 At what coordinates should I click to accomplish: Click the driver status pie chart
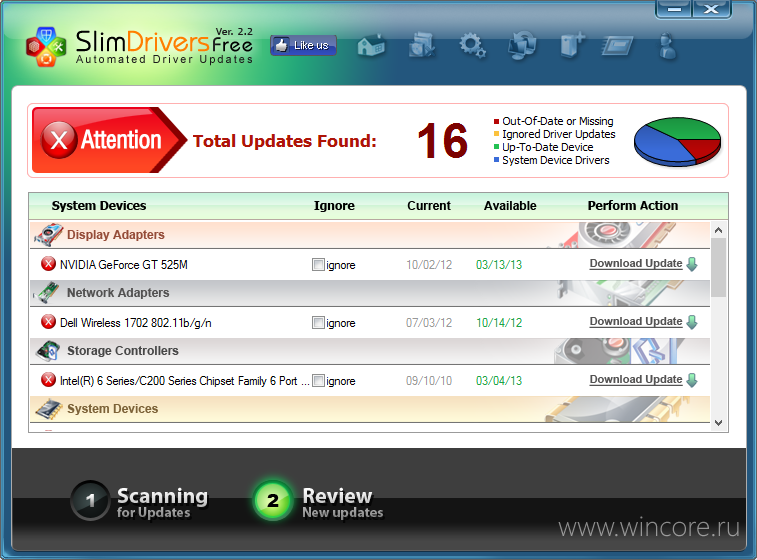coord(678,141)
